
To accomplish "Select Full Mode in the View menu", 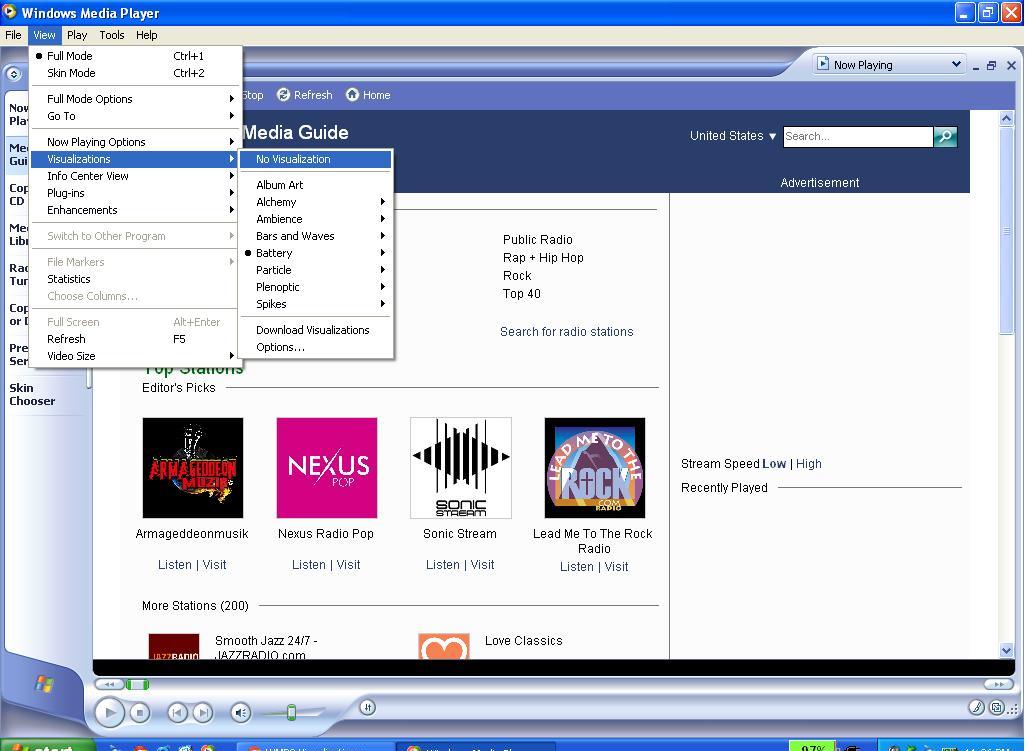I will tap(136, 56).
